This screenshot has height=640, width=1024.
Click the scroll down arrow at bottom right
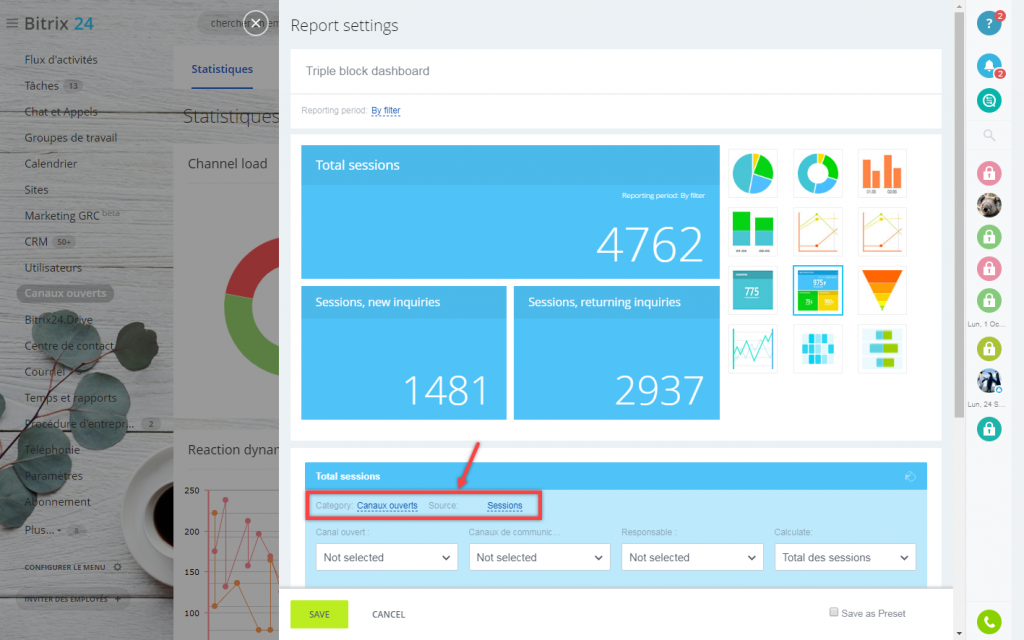point(959,633)
